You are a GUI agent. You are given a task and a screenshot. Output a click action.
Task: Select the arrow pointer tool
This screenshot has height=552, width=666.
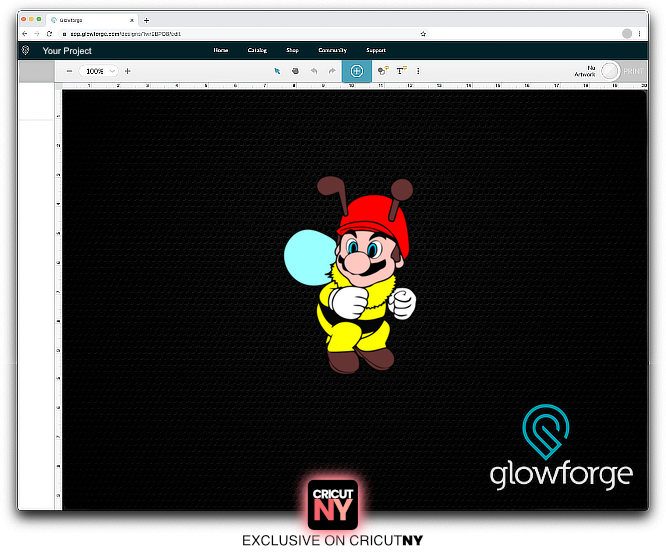point(277,71)
